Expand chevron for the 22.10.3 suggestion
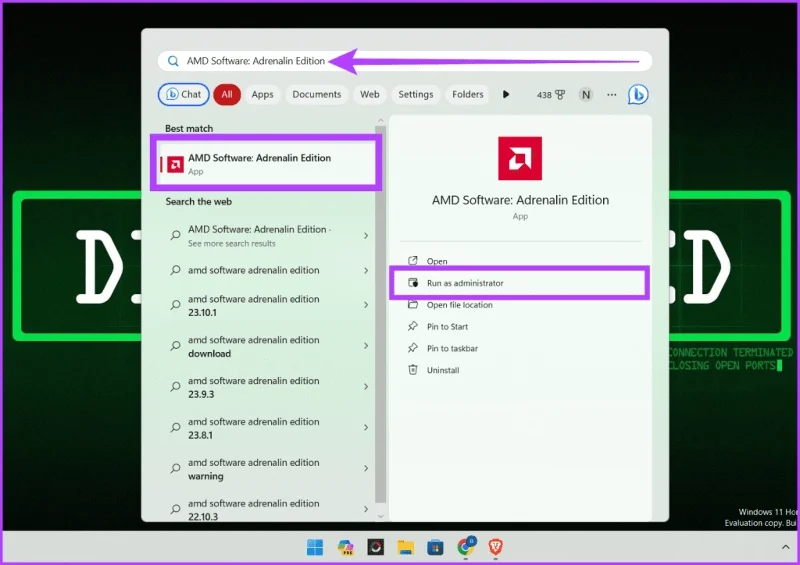The width and height of the screenshot is (800, 565). pyautogui.click(x=366, y=509)
